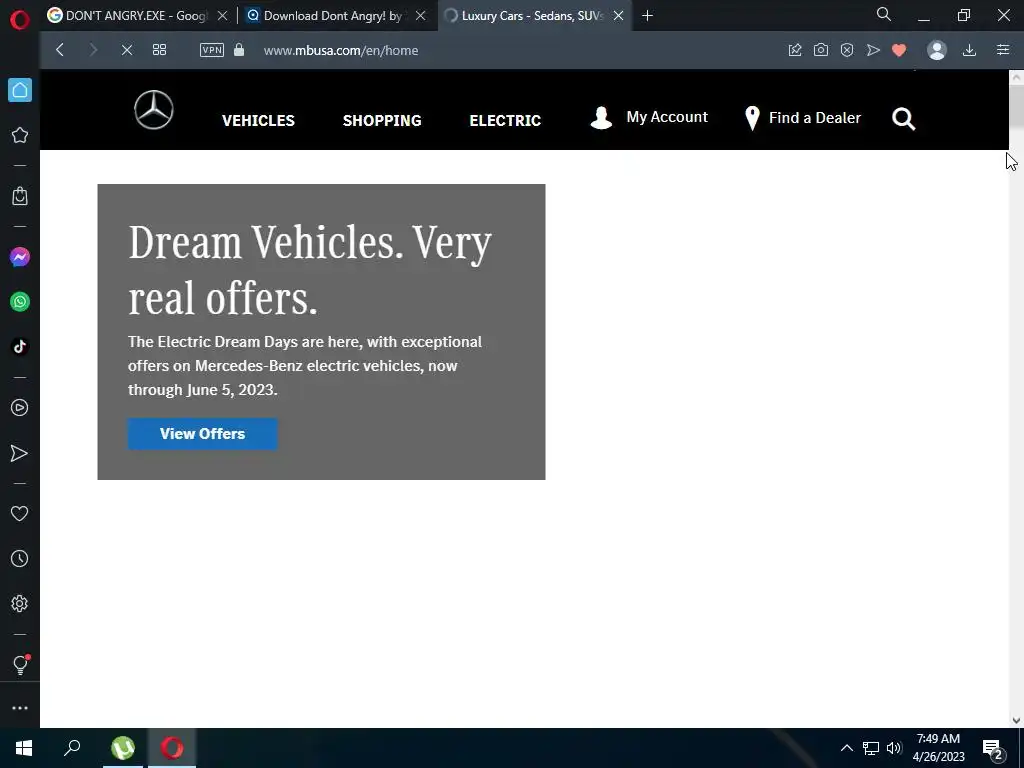The width and height of the screenshot is (1024, 768).
Task: Open Mercedes site search magnifier
Action: [x=904, y=119]
